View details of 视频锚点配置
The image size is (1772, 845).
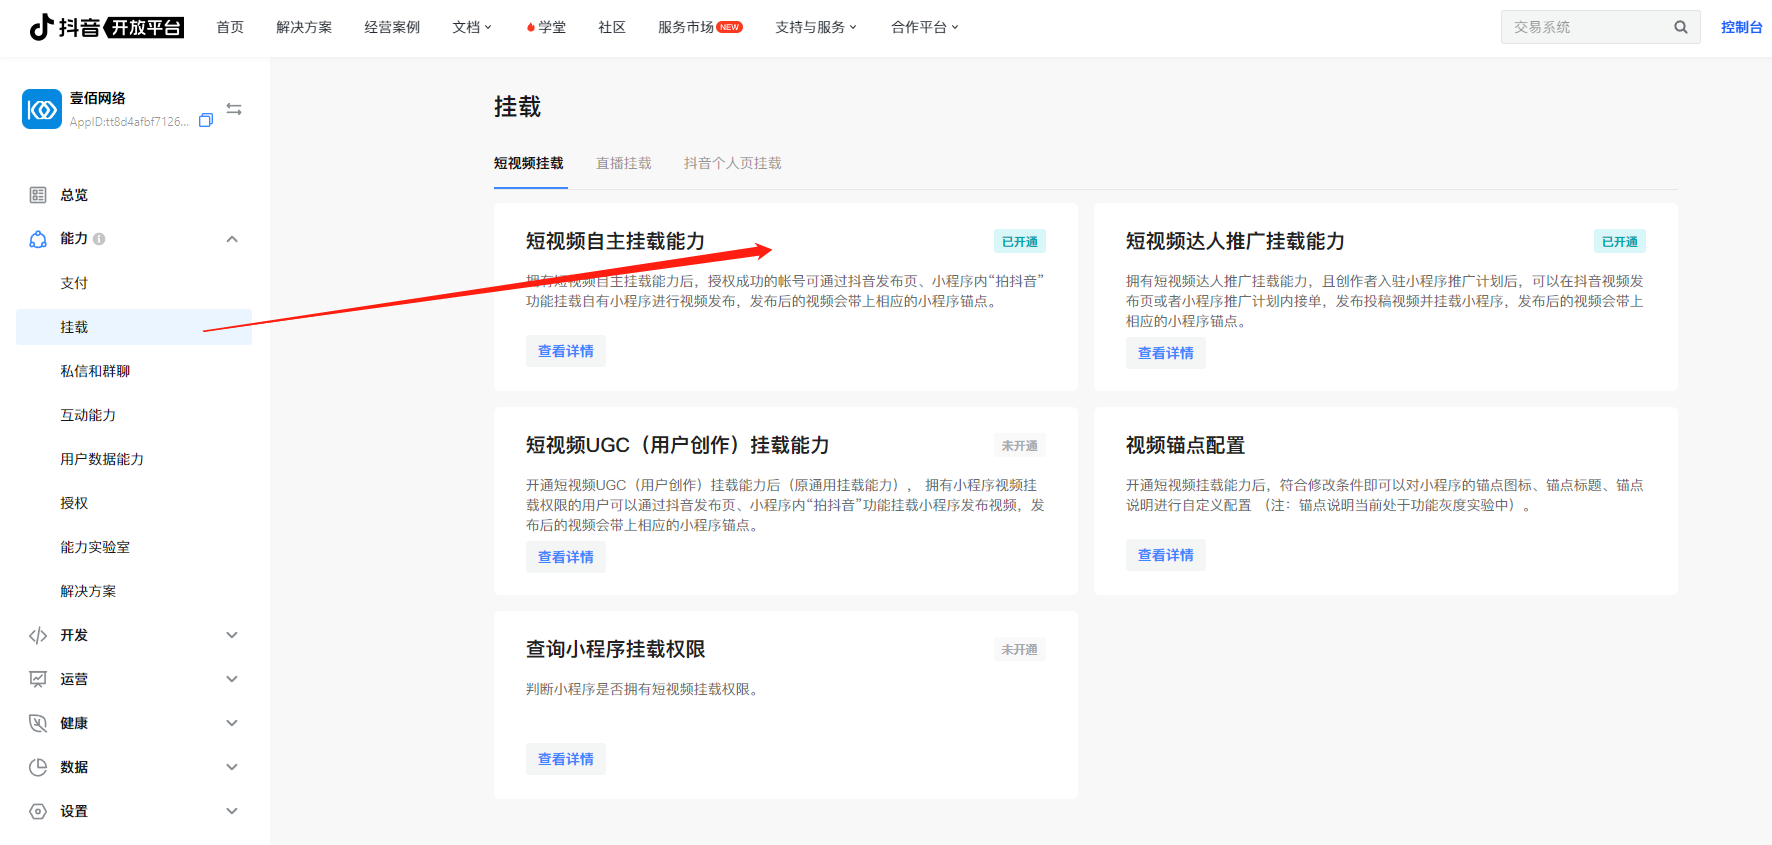pyautogui.click(x=1166, y=555)
